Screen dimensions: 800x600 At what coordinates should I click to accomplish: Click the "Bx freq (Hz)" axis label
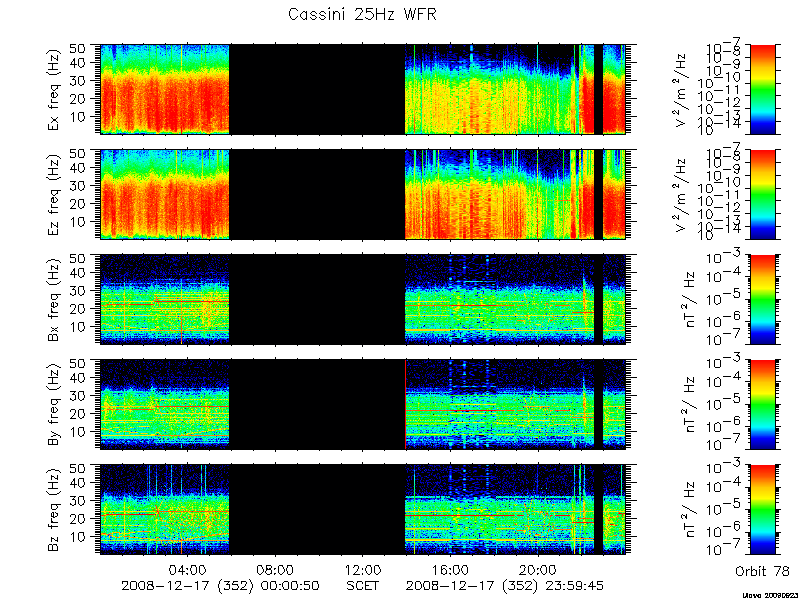tap(55, 299)
